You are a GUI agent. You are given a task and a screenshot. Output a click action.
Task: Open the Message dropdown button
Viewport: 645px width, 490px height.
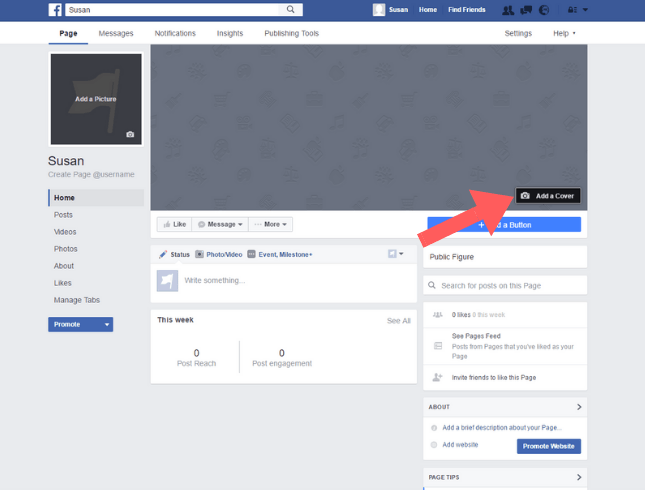220,224
